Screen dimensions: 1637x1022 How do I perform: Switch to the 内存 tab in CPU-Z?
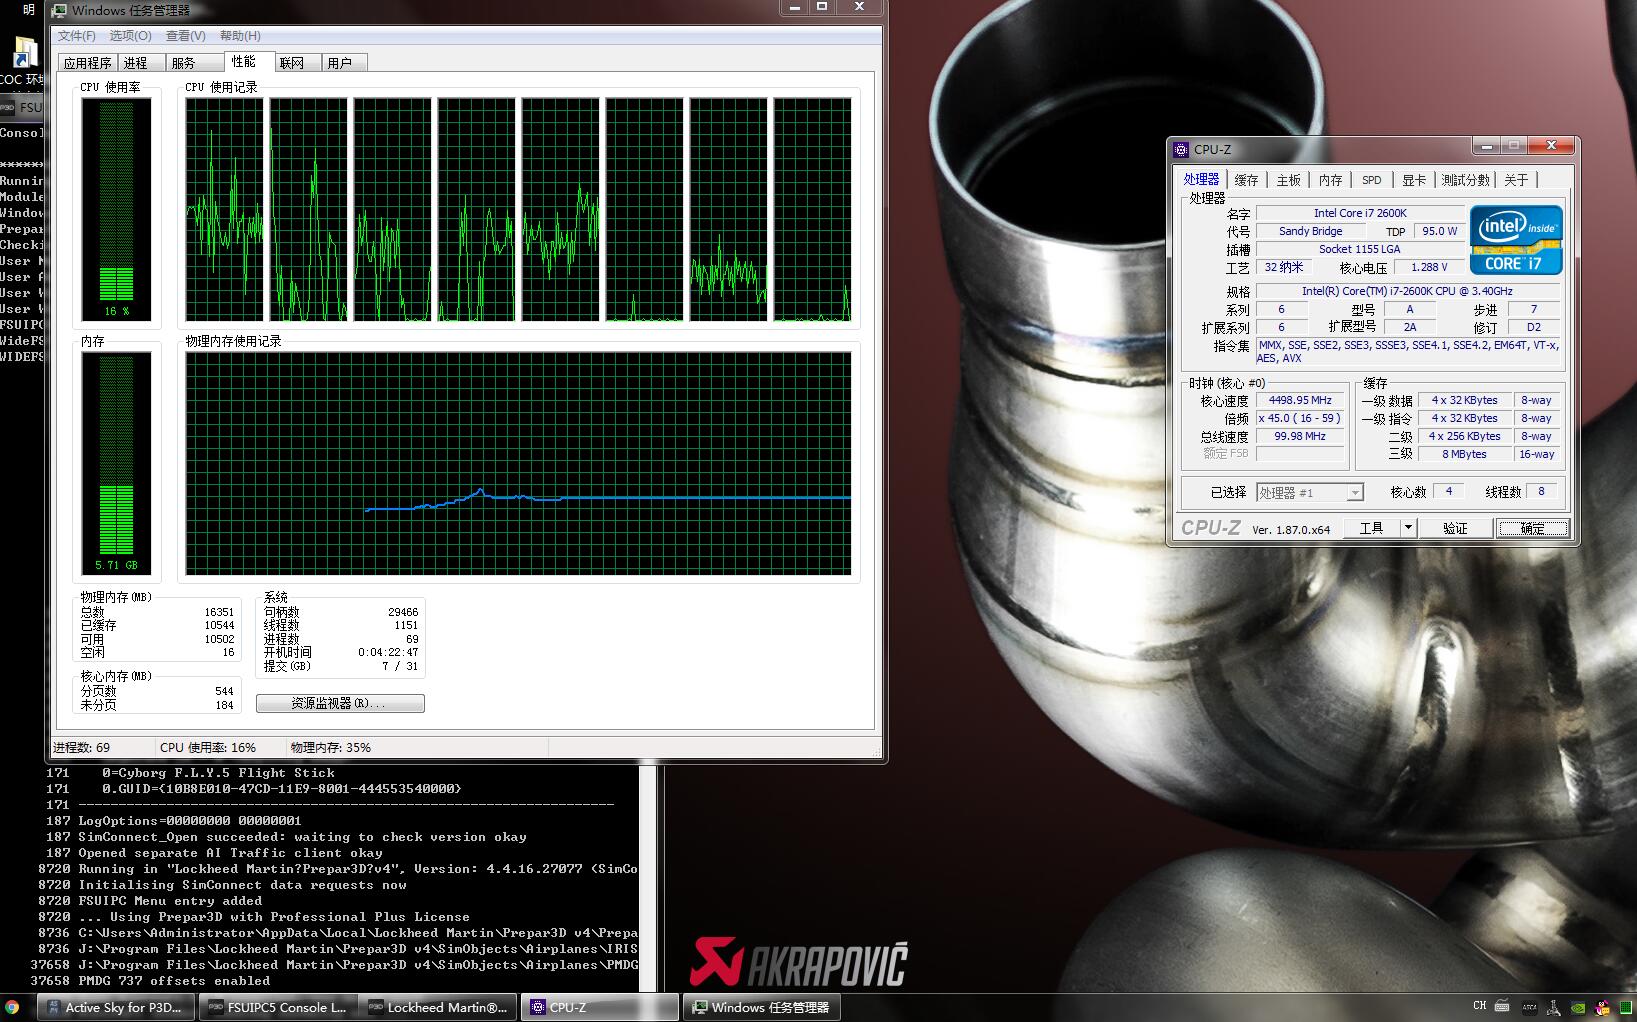tap(1329, 180)
